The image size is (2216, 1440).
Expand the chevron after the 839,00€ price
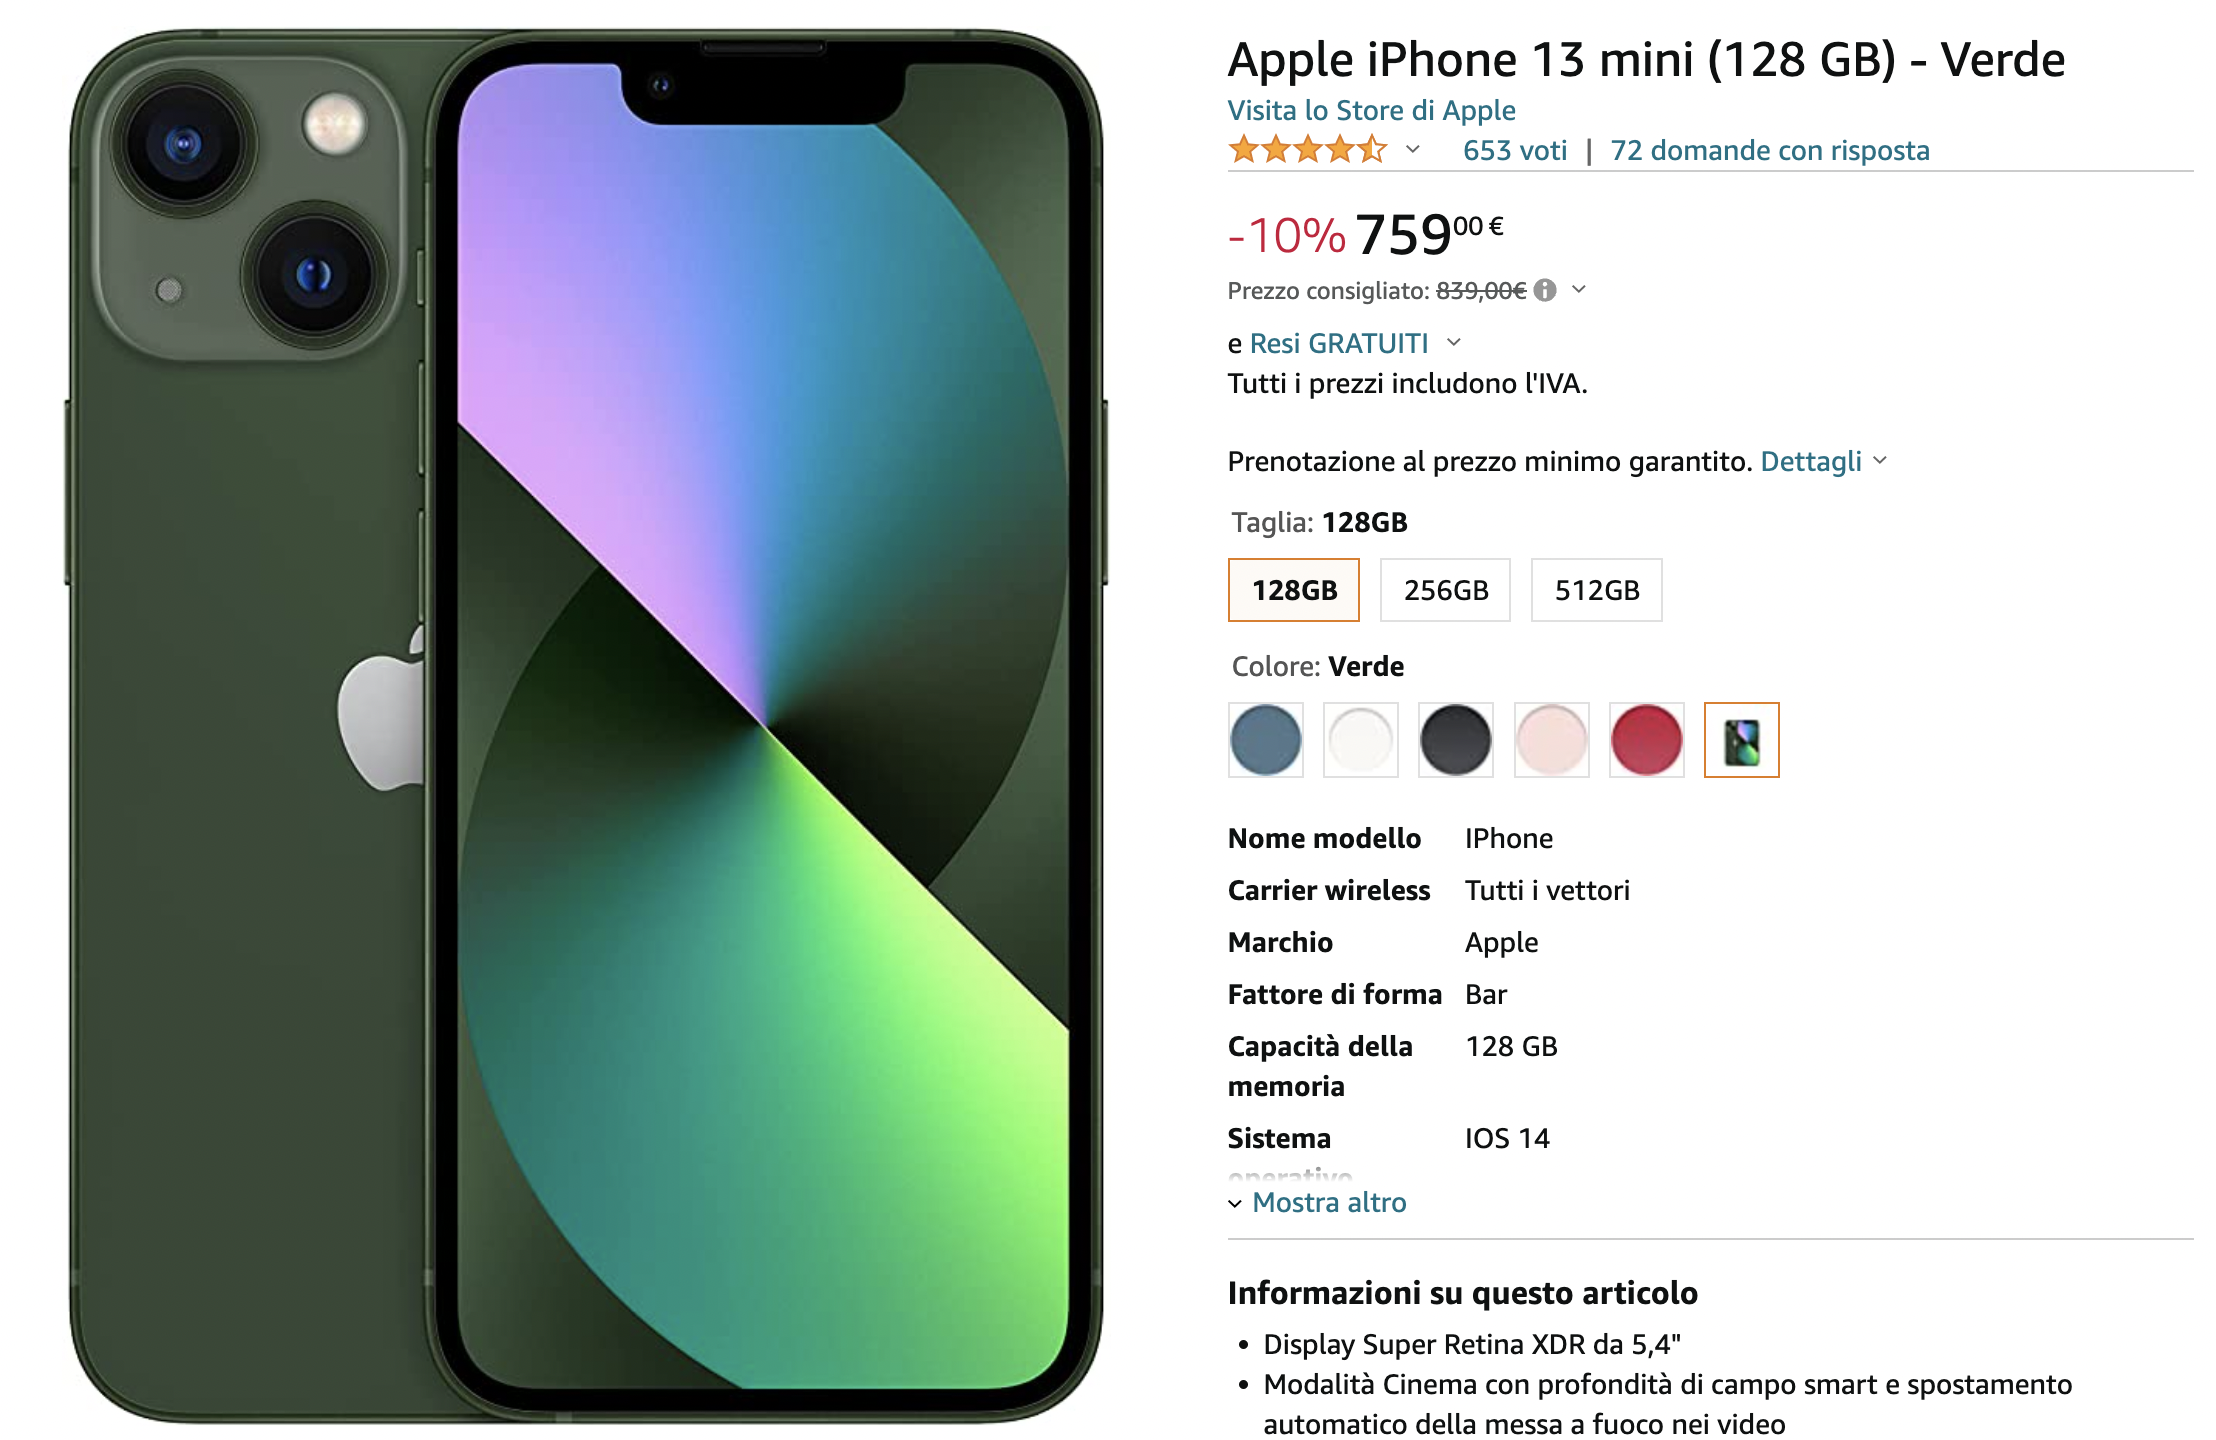1579,290
